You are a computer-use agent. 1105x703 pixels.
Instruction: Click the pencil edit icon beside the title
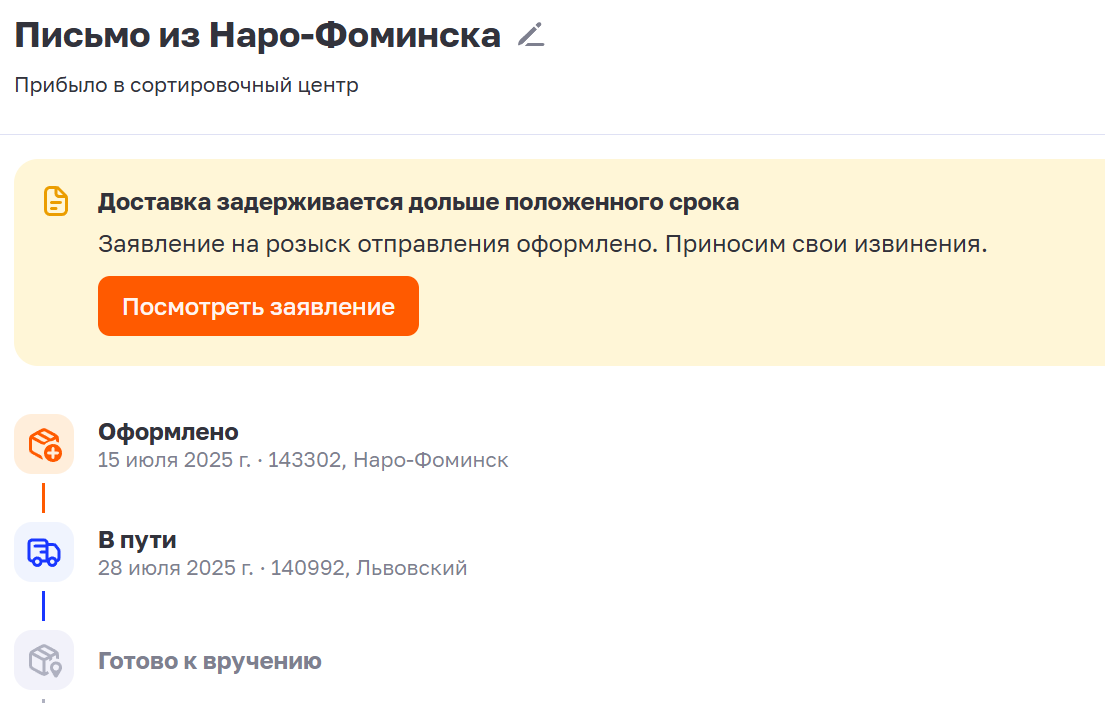tap(531, 36)
